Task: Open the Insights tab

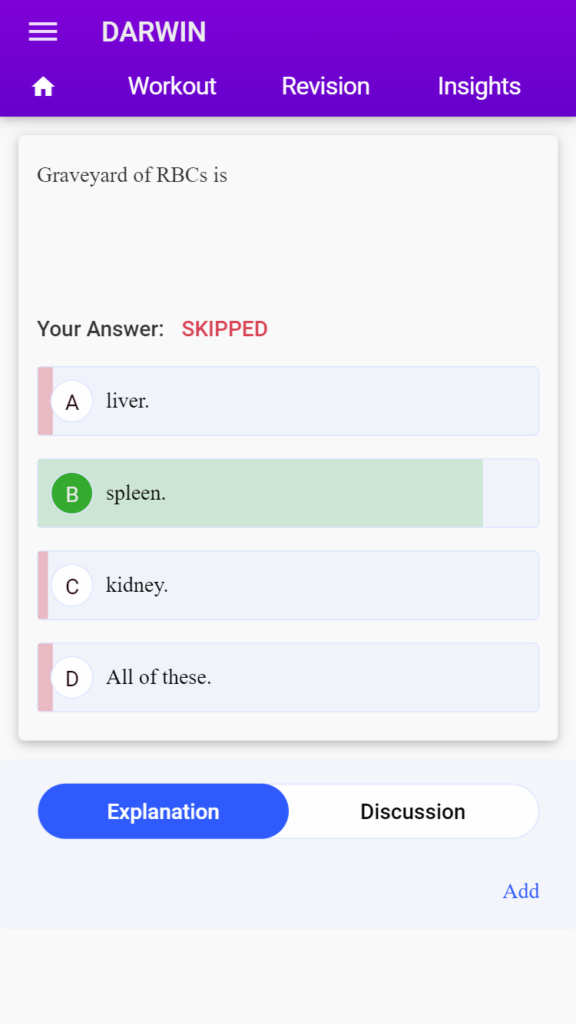Action: (479, 86)
